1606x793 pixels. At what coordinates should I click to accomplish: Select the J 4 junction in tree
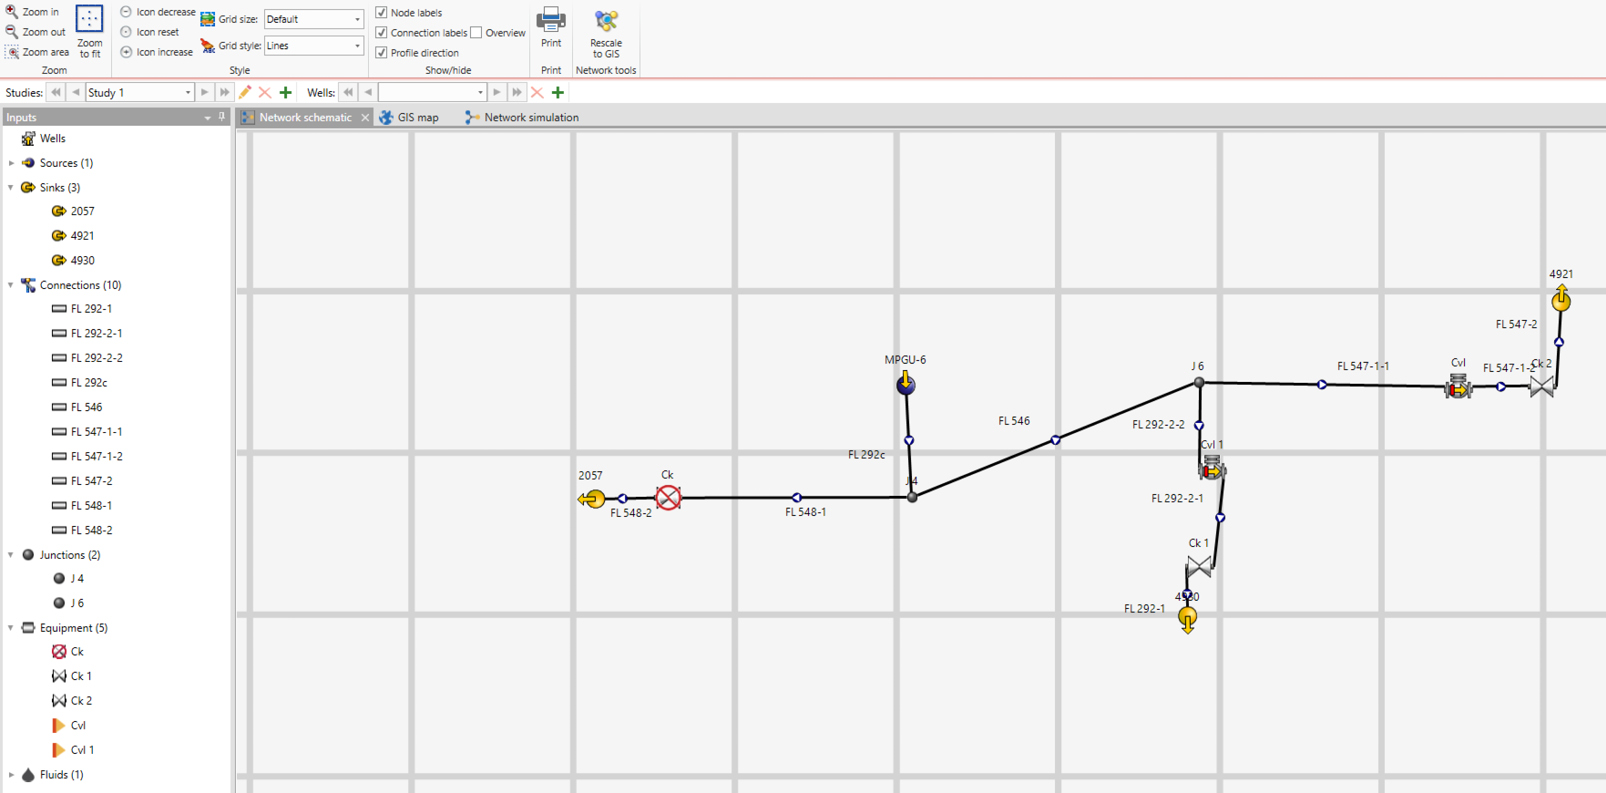pyautogui.click(x=68, y=579)
